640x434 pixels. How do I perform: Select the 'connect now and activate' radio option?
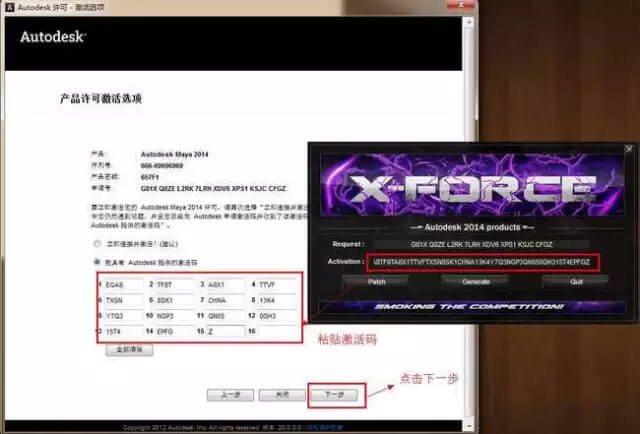pos(97,244)
